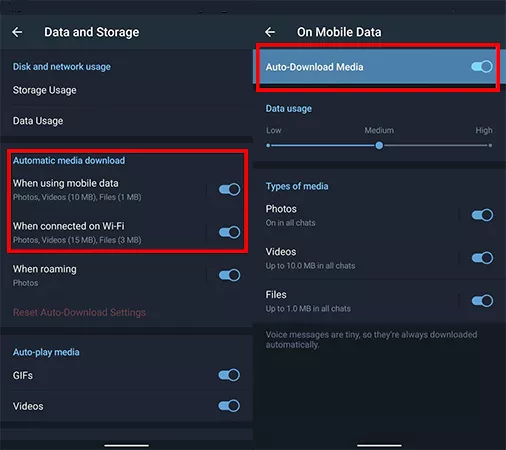Viewport: 506px width, 450px height.
Task: Tap Reset Auto-Download Settings
Action: [79, 312]
